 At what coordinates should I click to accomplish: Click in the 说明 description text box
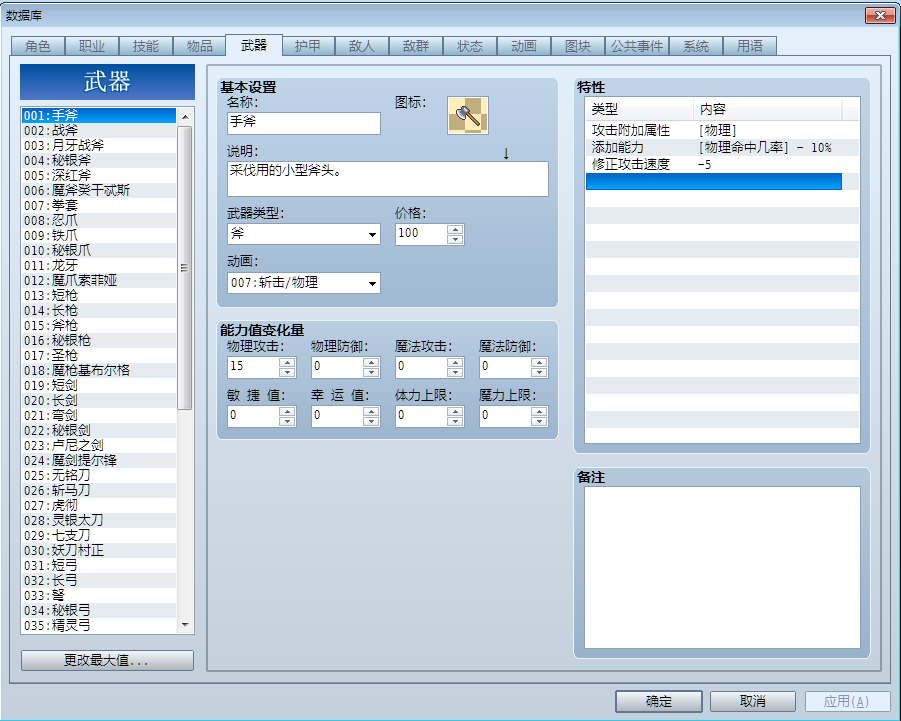pyautogui.click(x=388, y=179)
